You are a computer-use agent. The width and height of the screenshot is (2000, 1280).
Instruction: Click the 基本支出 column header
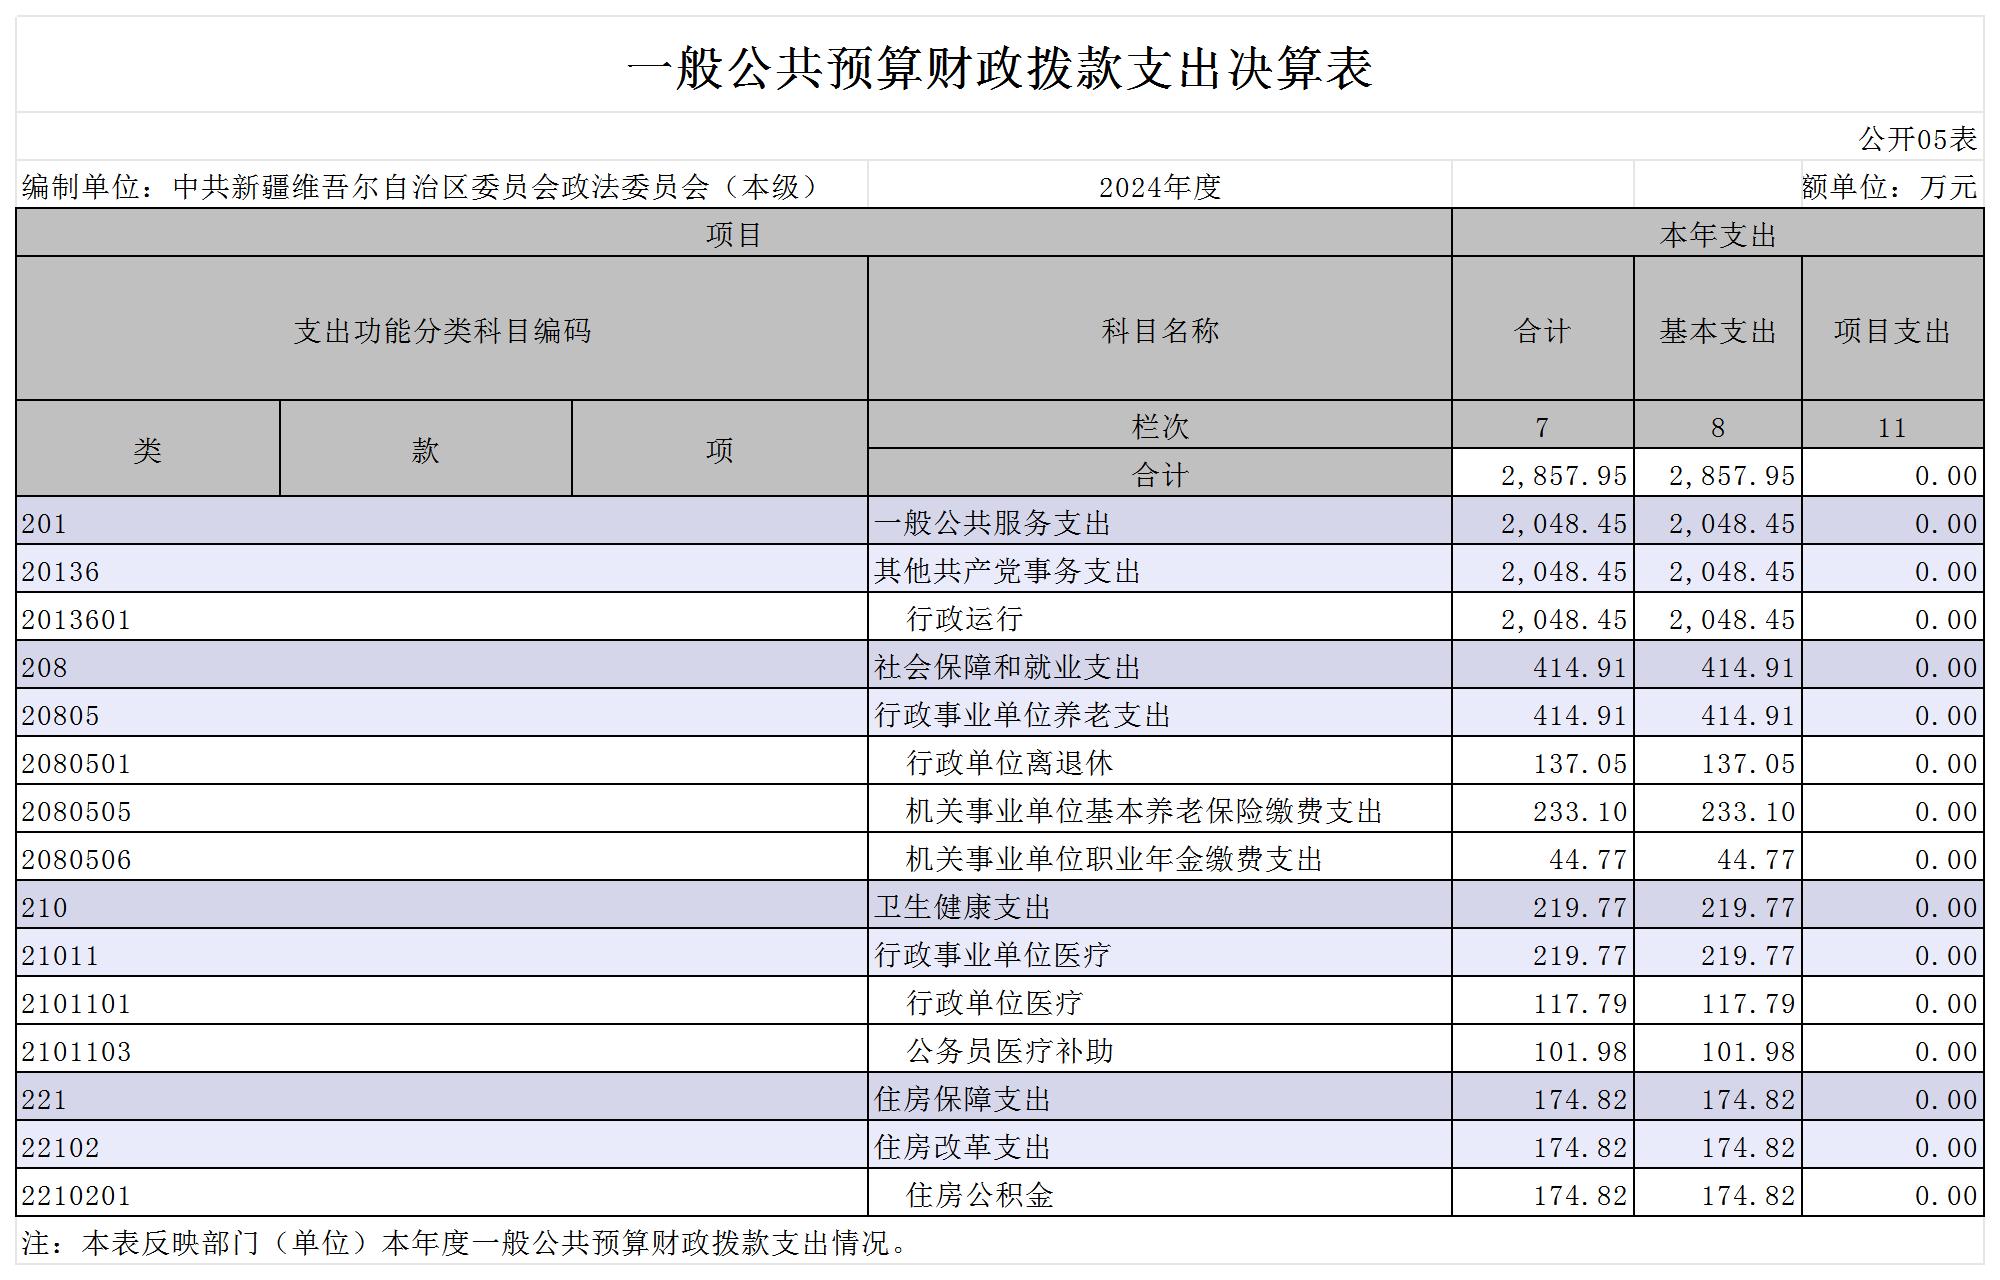coord(1717,331)
